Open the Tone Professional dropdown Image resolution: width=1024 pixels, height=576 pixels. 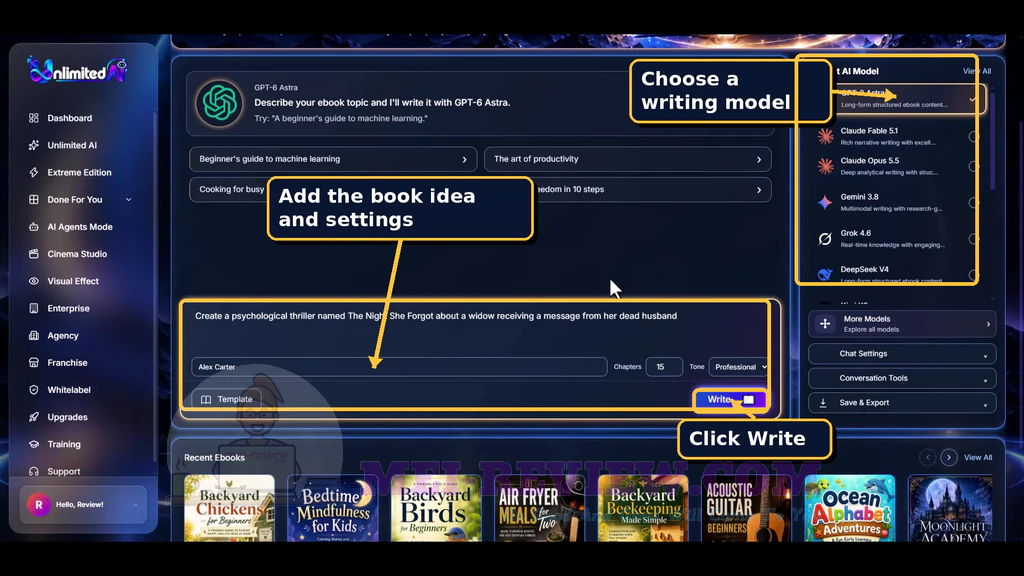coord(738,367)
